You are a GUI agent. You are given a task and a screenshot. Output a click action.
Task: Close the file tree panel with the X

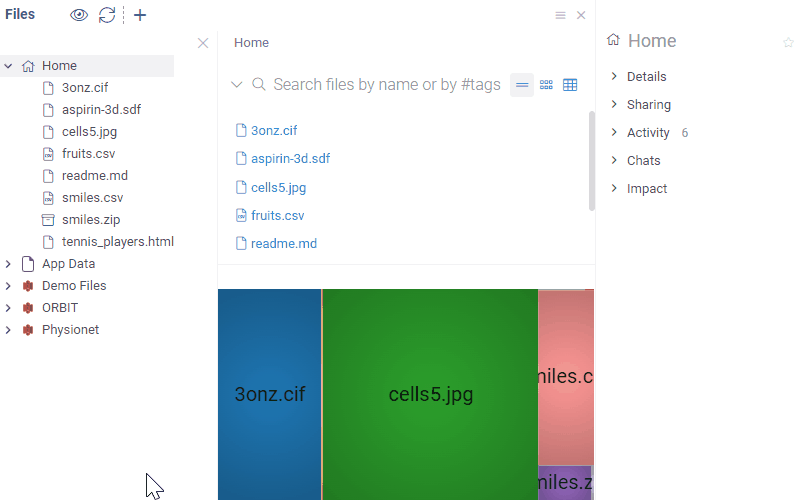coord(203,43)
